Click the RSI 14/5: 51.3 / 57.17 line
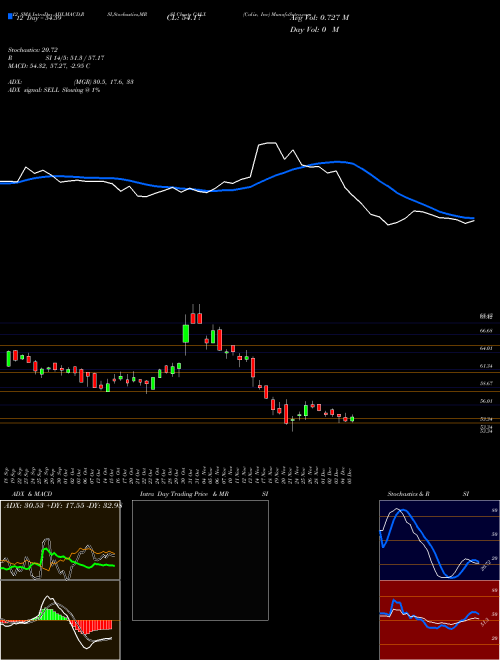Image resolution: width=500 pixels, height=660 pixels. [56, 58]
